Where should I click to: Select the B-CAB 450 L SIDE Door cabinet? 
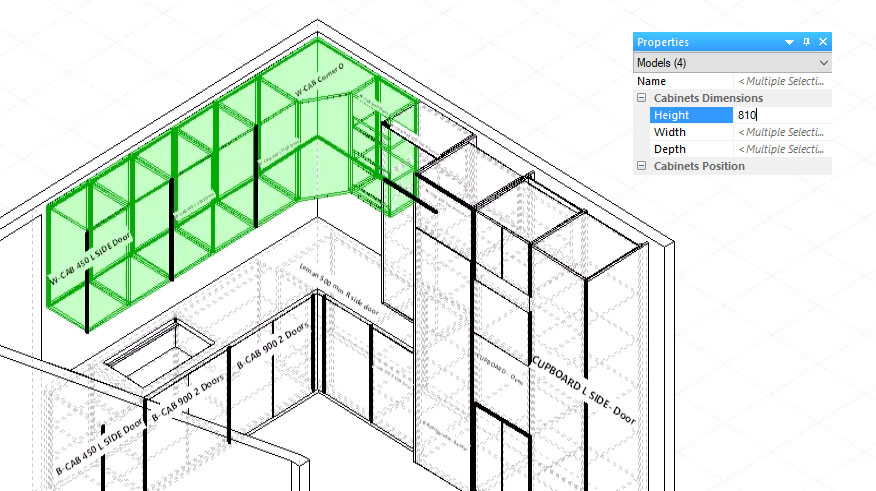pyautogui.click(x=99, y=447)
